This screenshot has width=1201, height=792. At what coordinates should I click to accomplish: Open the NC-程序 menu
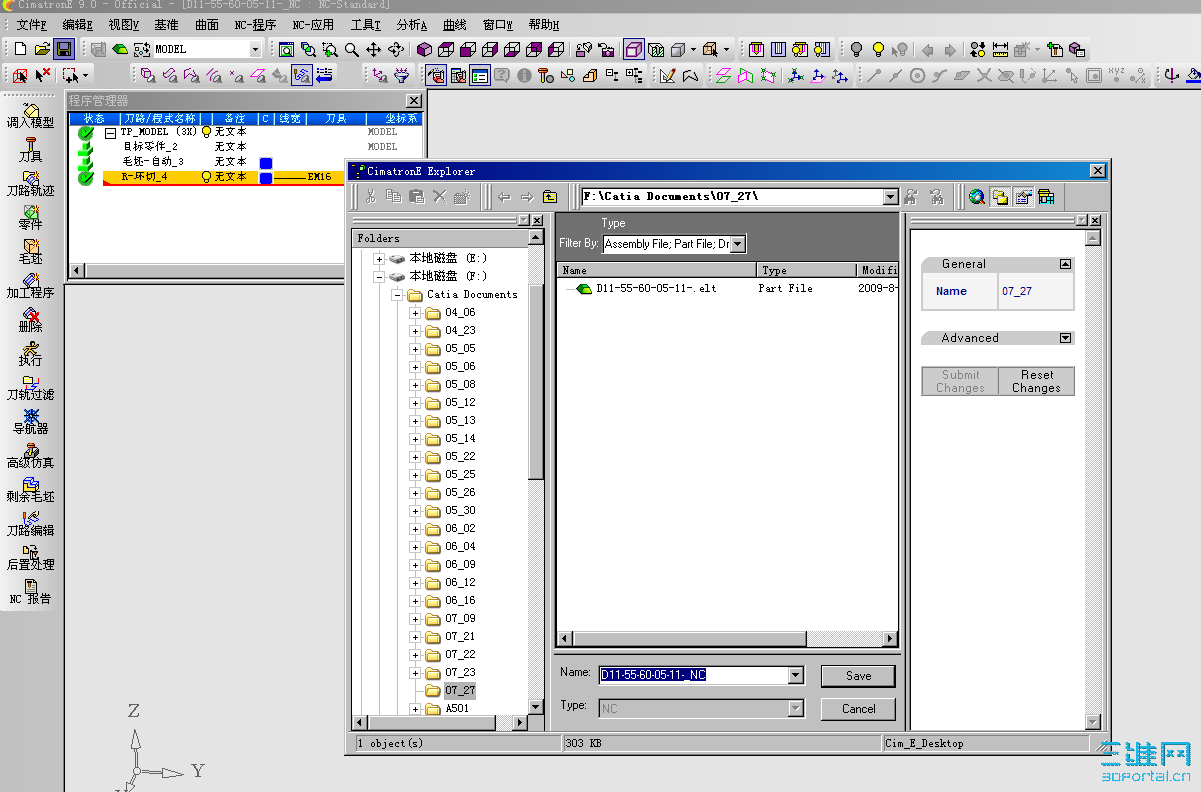coord(256,25)
